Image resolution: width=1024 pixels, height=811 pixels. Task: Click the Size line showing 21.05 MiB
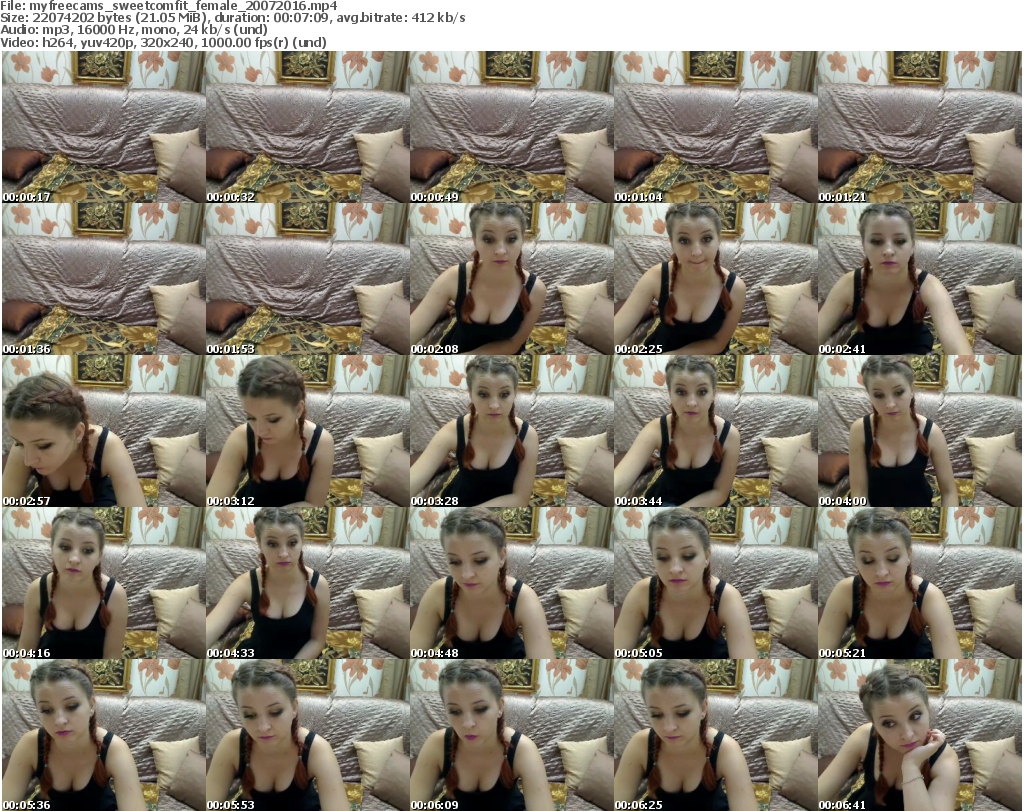232,18
